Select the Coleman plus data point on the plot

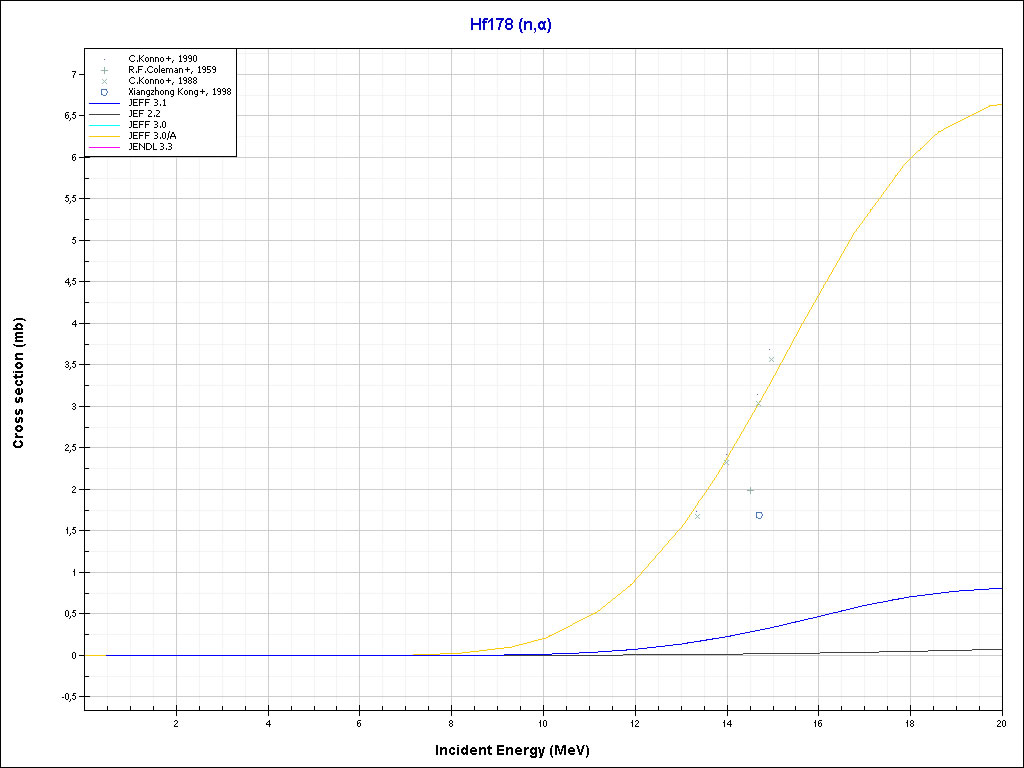tap(750, 490)
